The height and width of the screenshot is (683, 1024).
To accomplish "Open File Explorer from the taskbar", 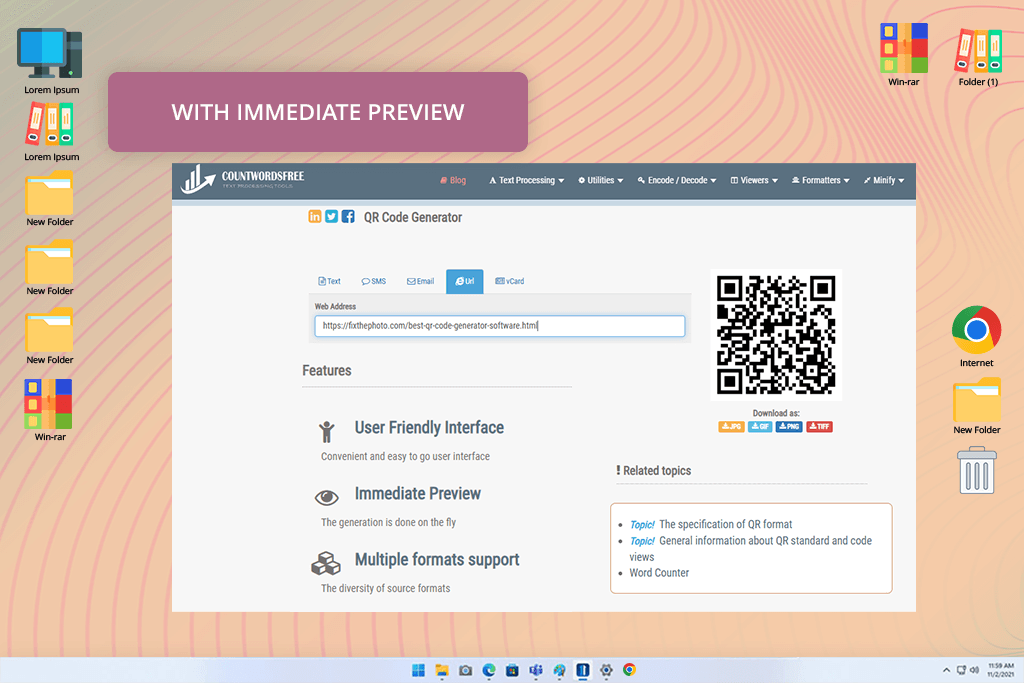I will [x=442, y=670].
